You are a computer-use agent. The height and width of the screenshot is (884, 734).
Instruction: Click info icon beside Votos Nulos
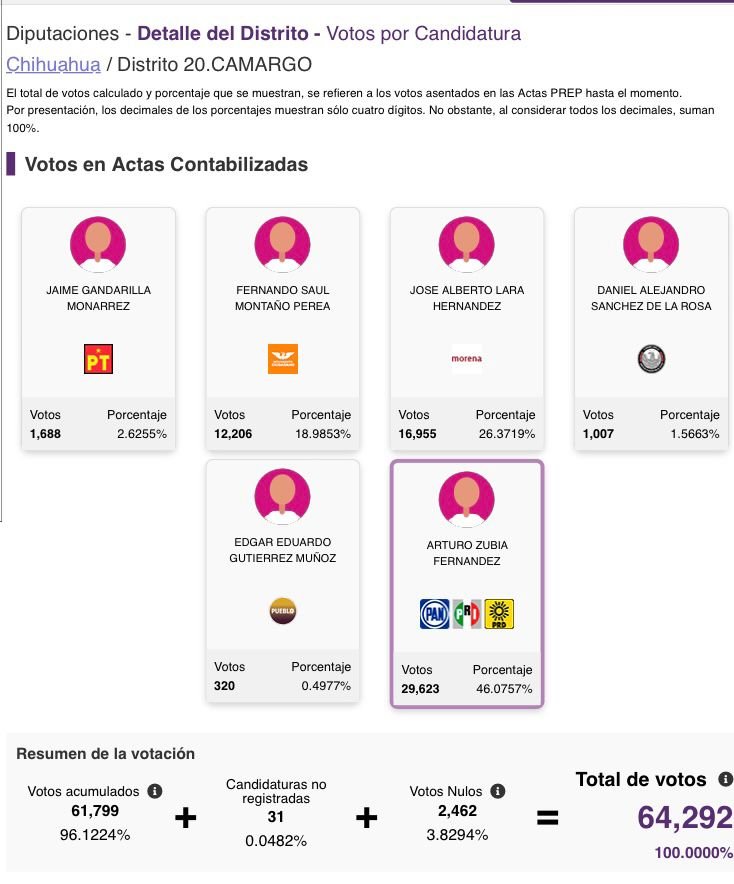click(498, 791)
